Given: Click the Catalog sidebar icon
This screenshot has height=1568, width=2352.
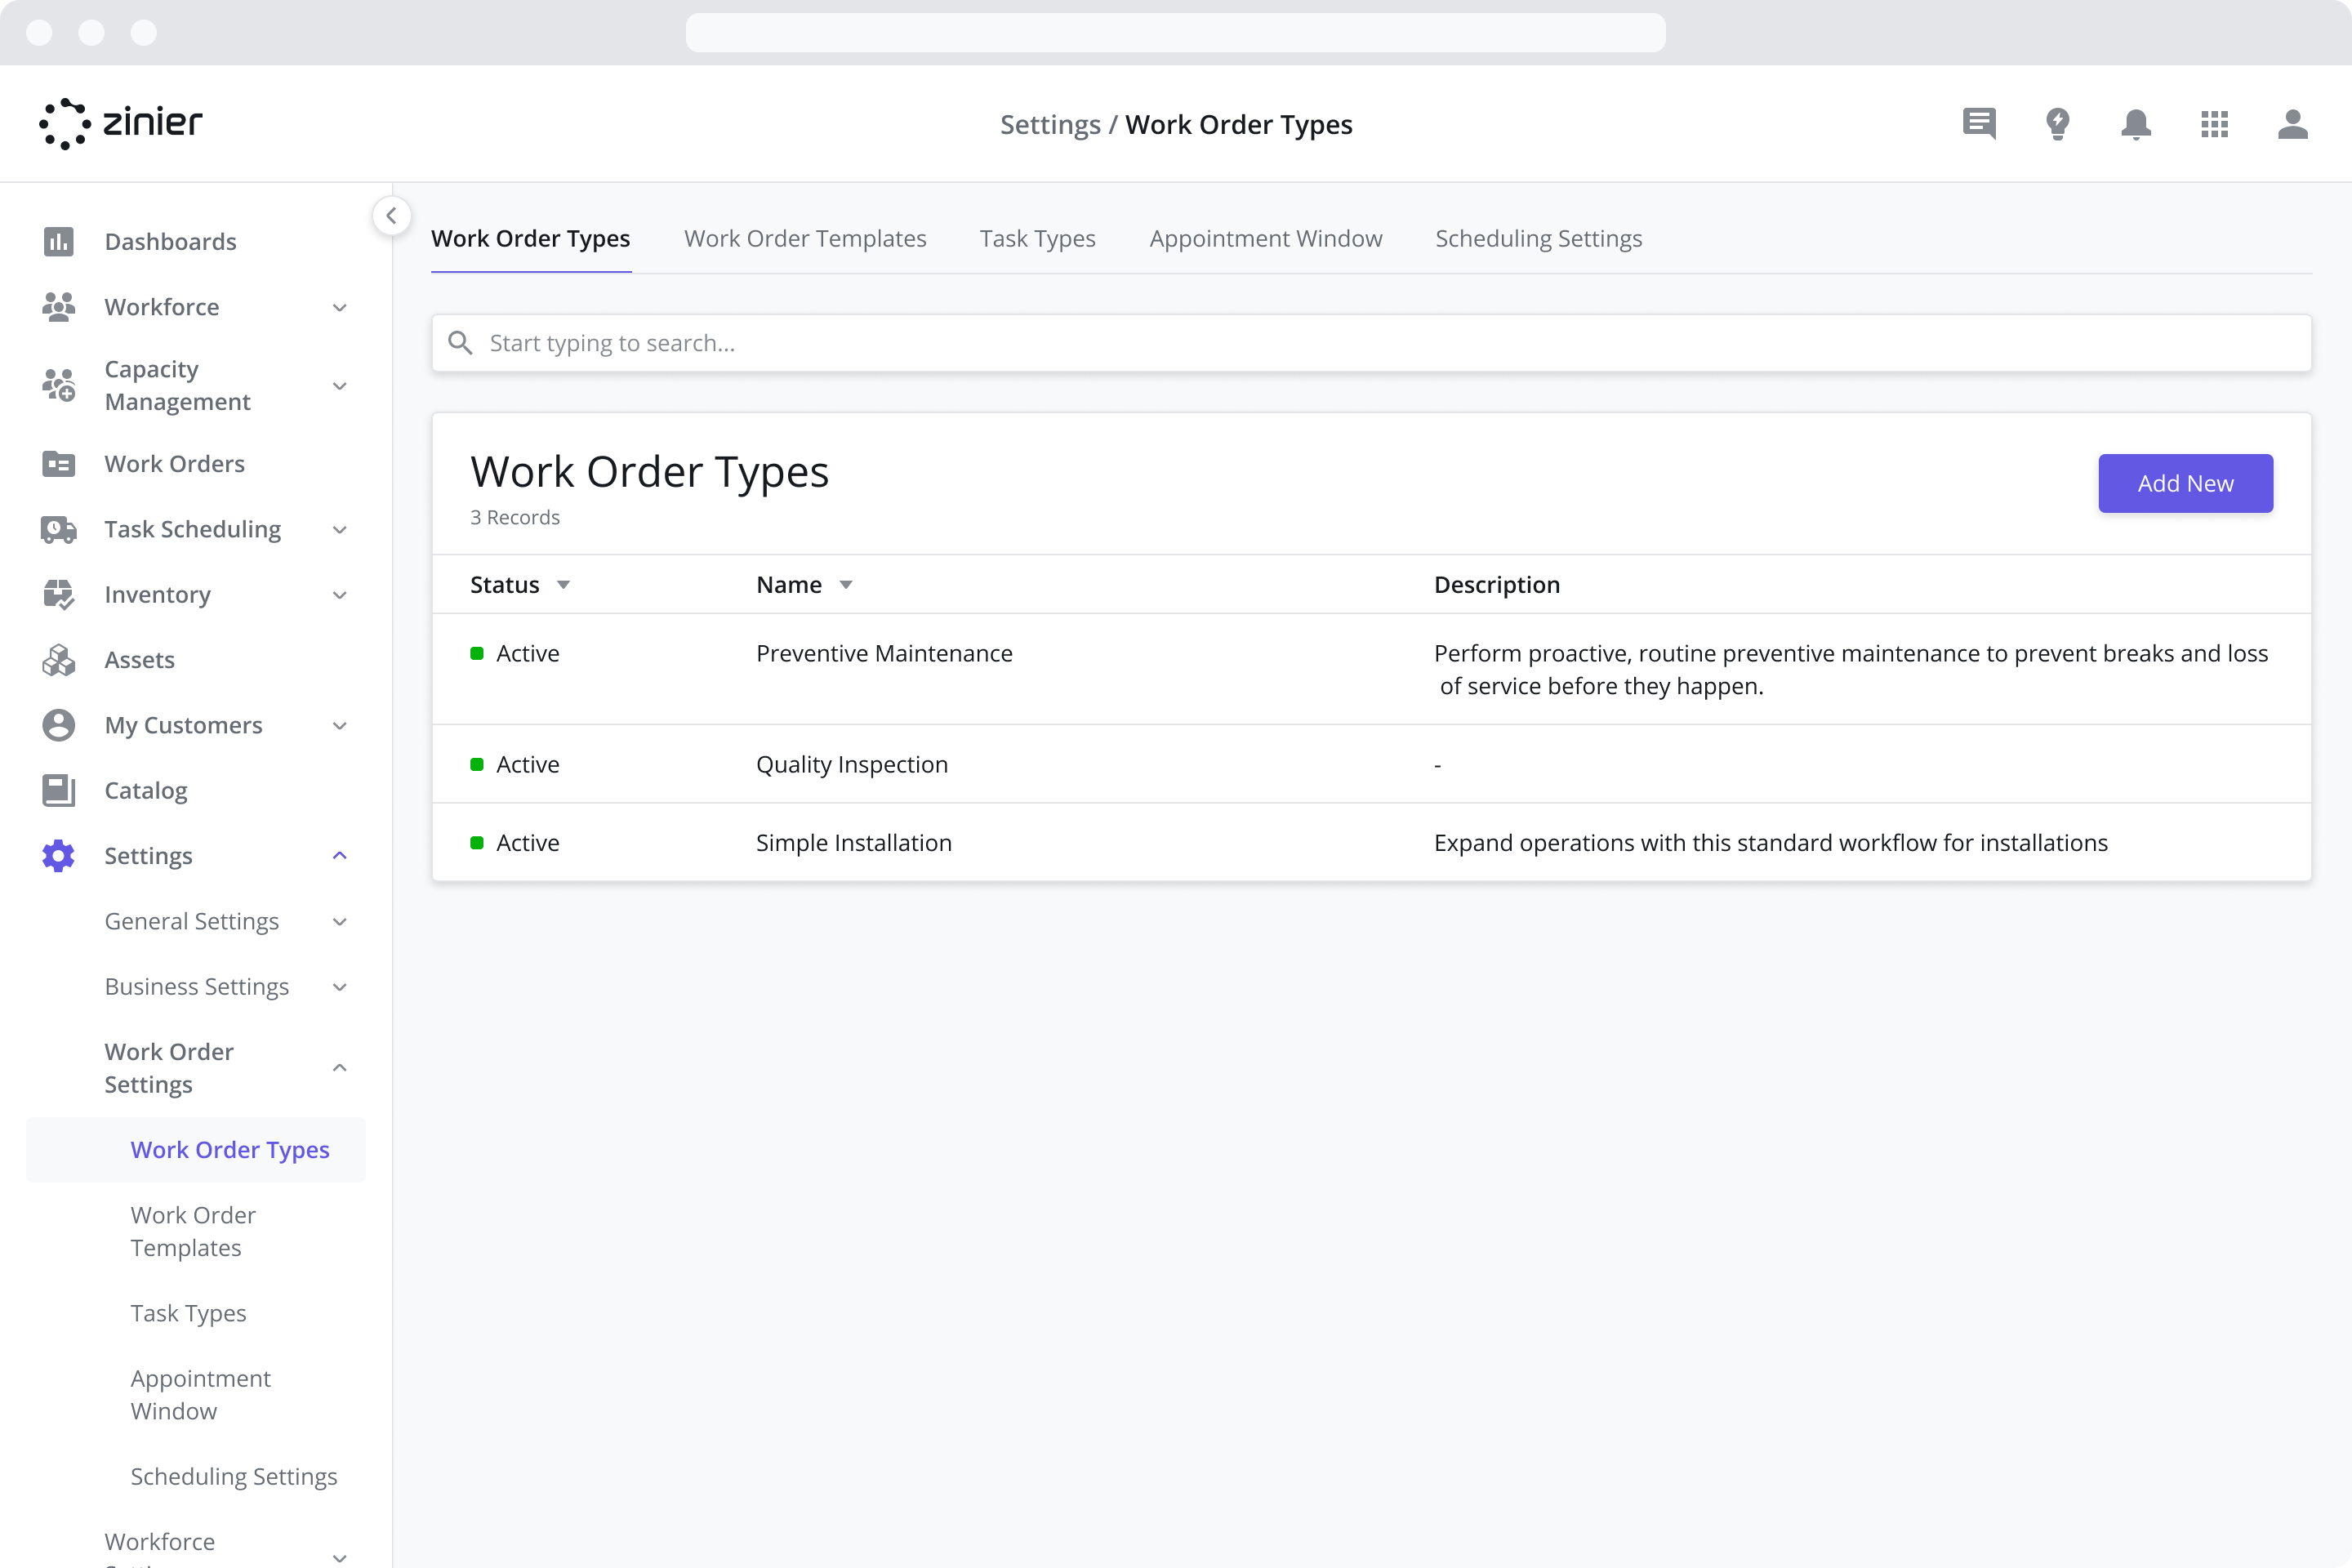Looking at the screenshot, I should (58, 790).
